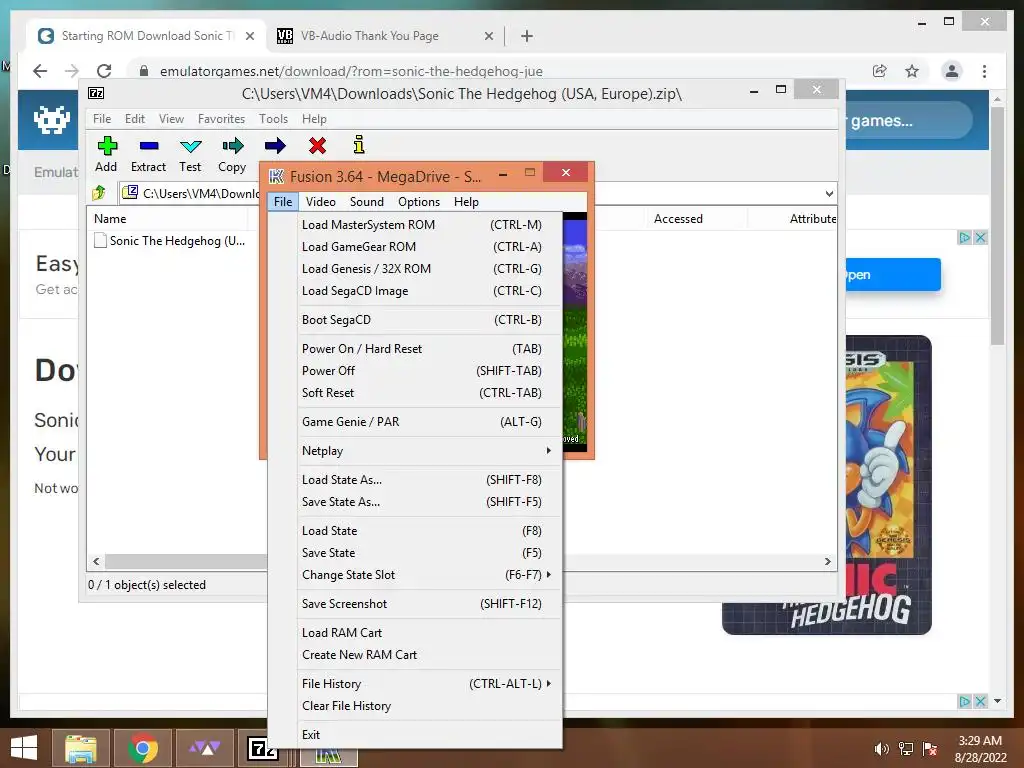The width and height of the screenshot is (1024, 768).
Task: Select the Sonic The Hedgehog file row
Action: (170, 241)
